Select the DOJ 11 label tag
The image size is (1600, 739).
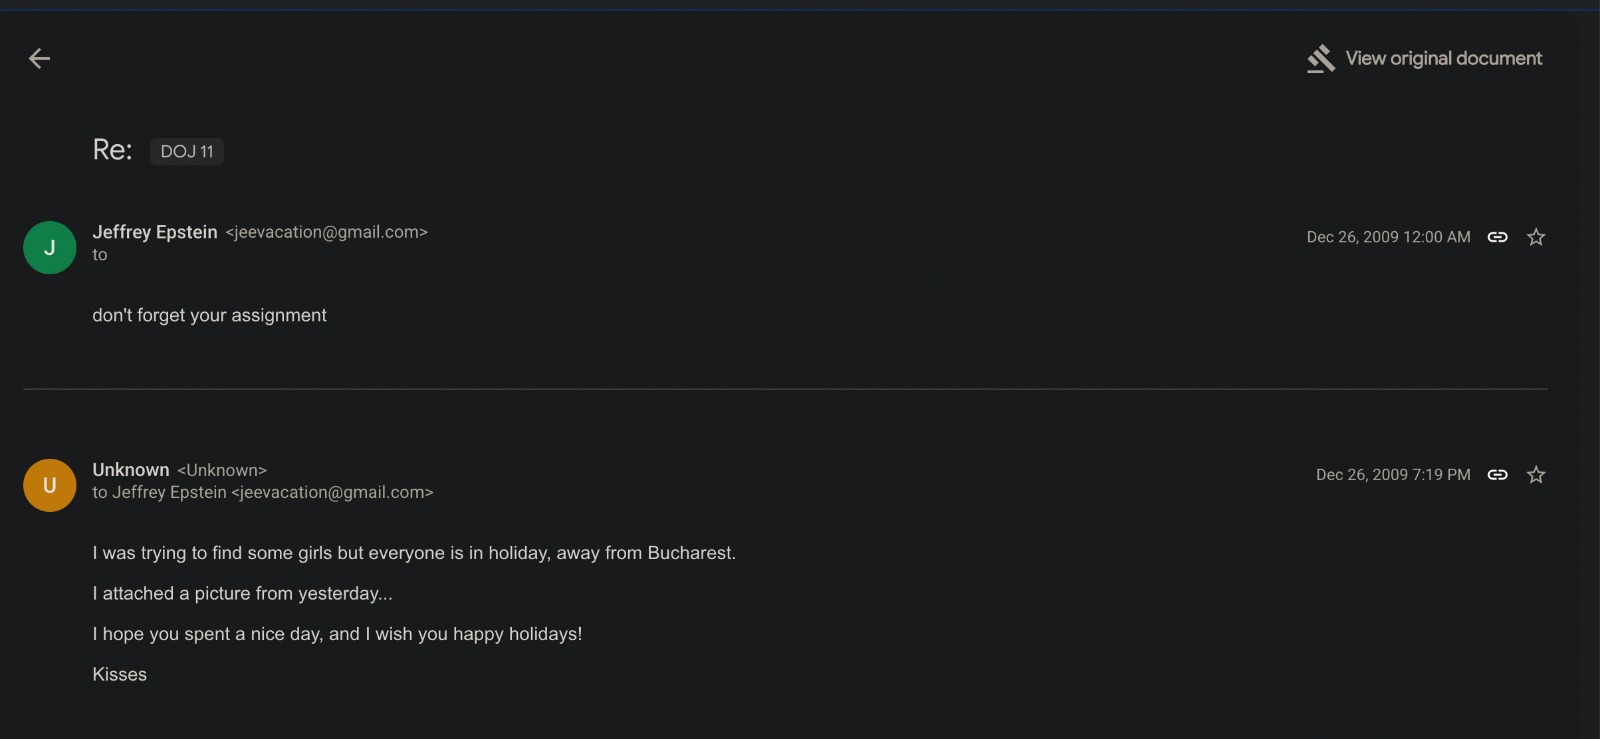pos(187,151)
